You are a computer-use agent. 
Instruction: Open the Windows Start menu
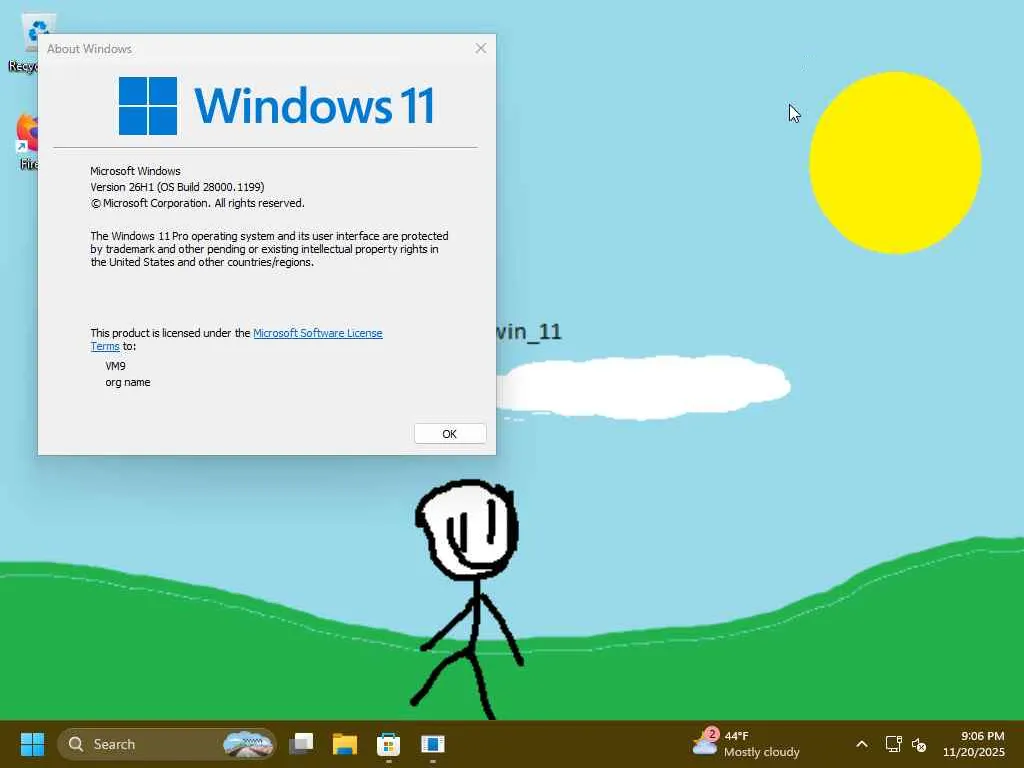[x=32, y=744]
